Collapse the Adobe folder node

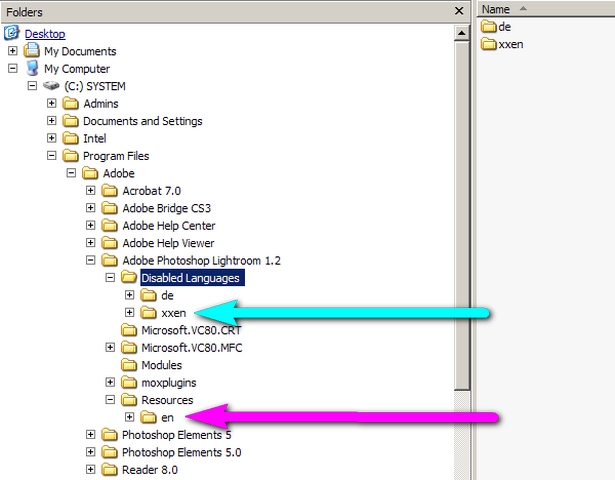click(x=71, y=173)
